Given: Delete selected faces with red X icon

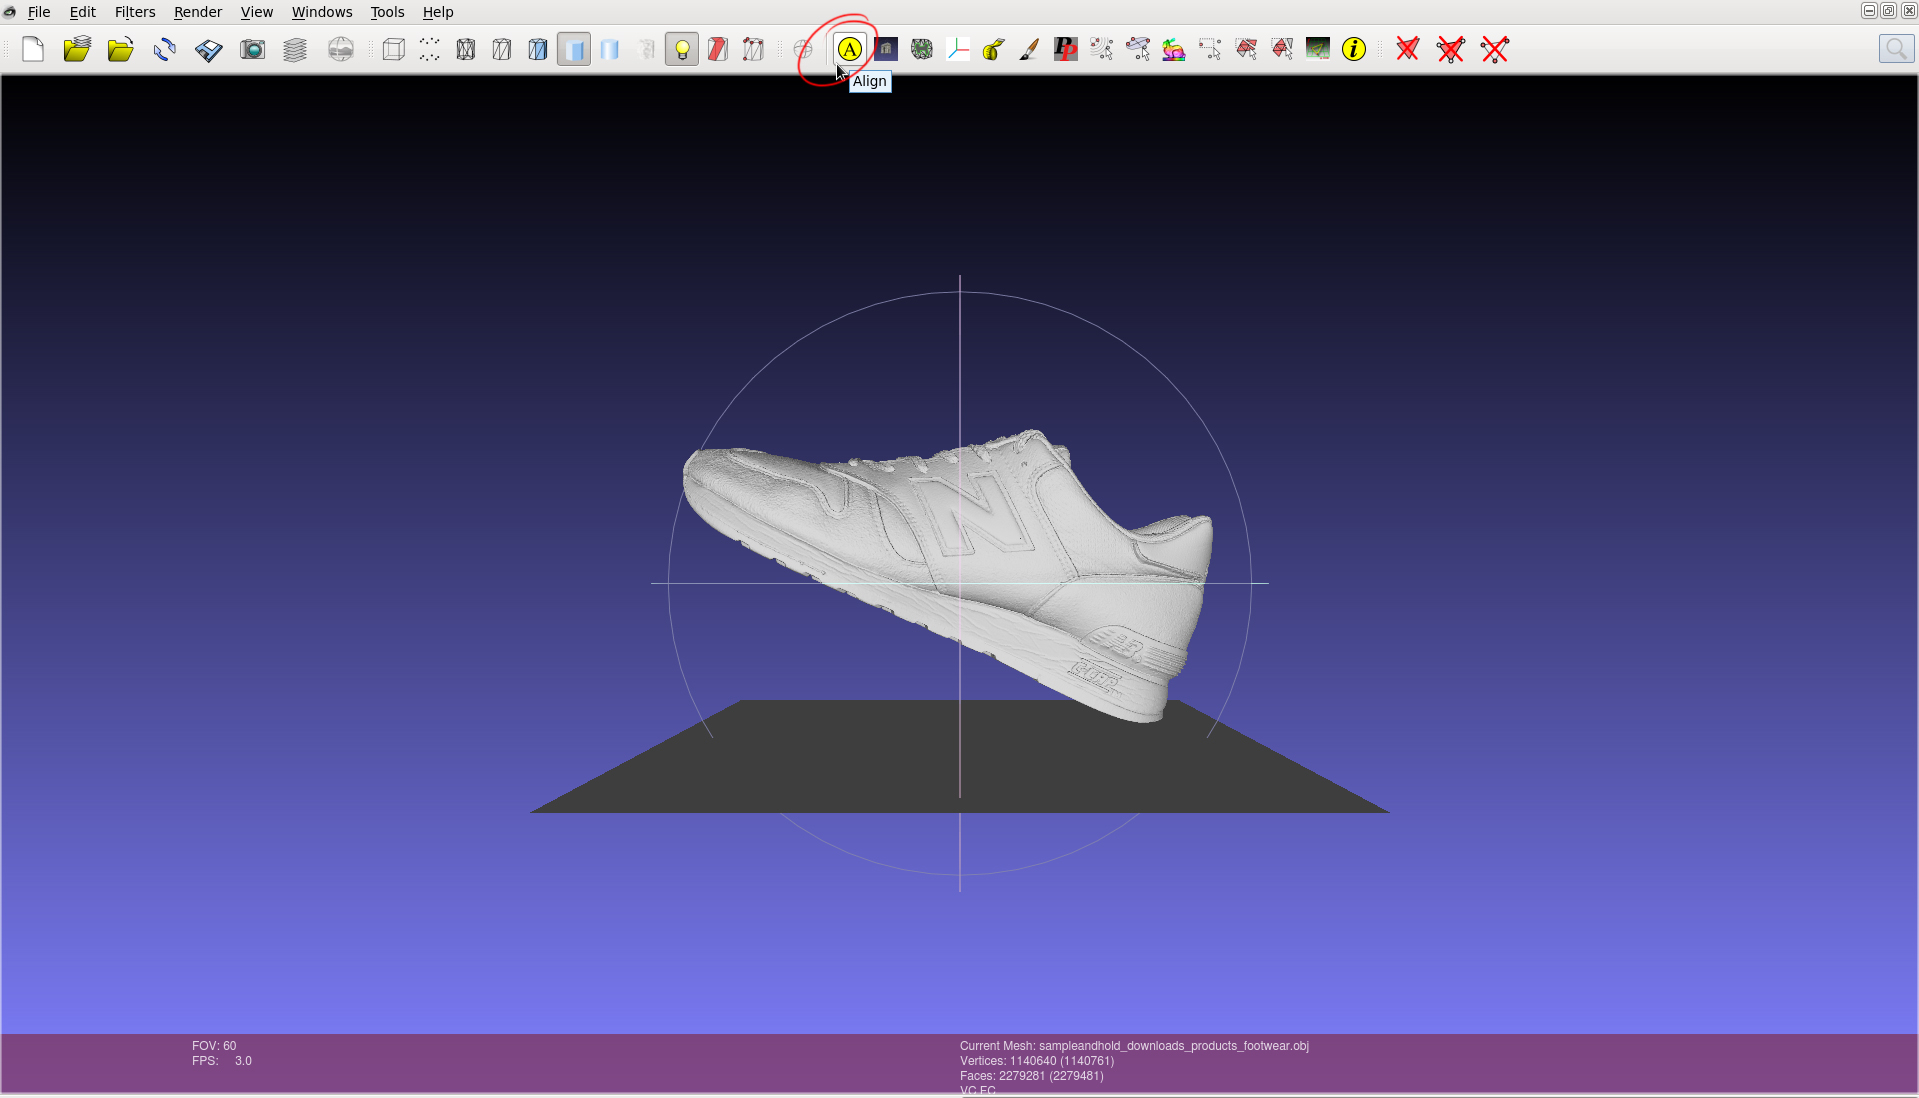Looking at the screenshot, I should pos(1408,49).
